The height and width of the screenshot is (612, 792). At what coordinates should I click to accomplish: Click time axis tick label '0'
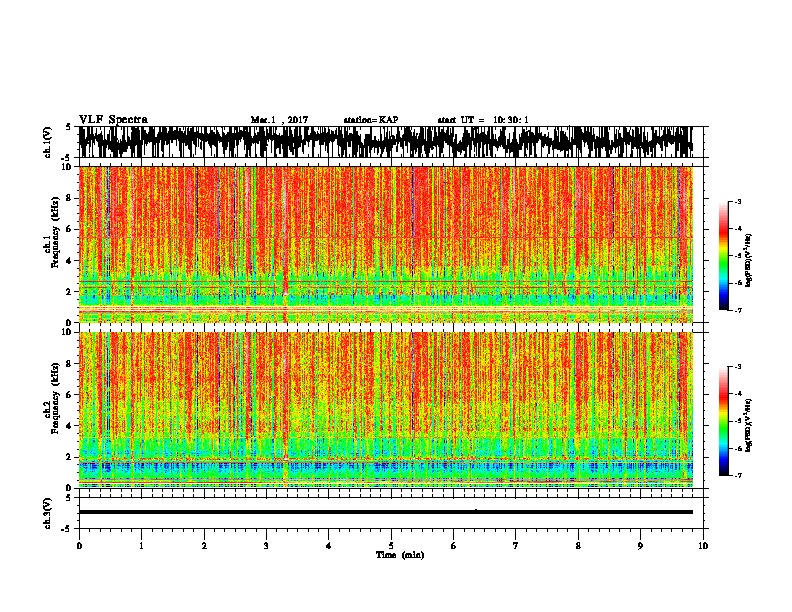point(79,546)
